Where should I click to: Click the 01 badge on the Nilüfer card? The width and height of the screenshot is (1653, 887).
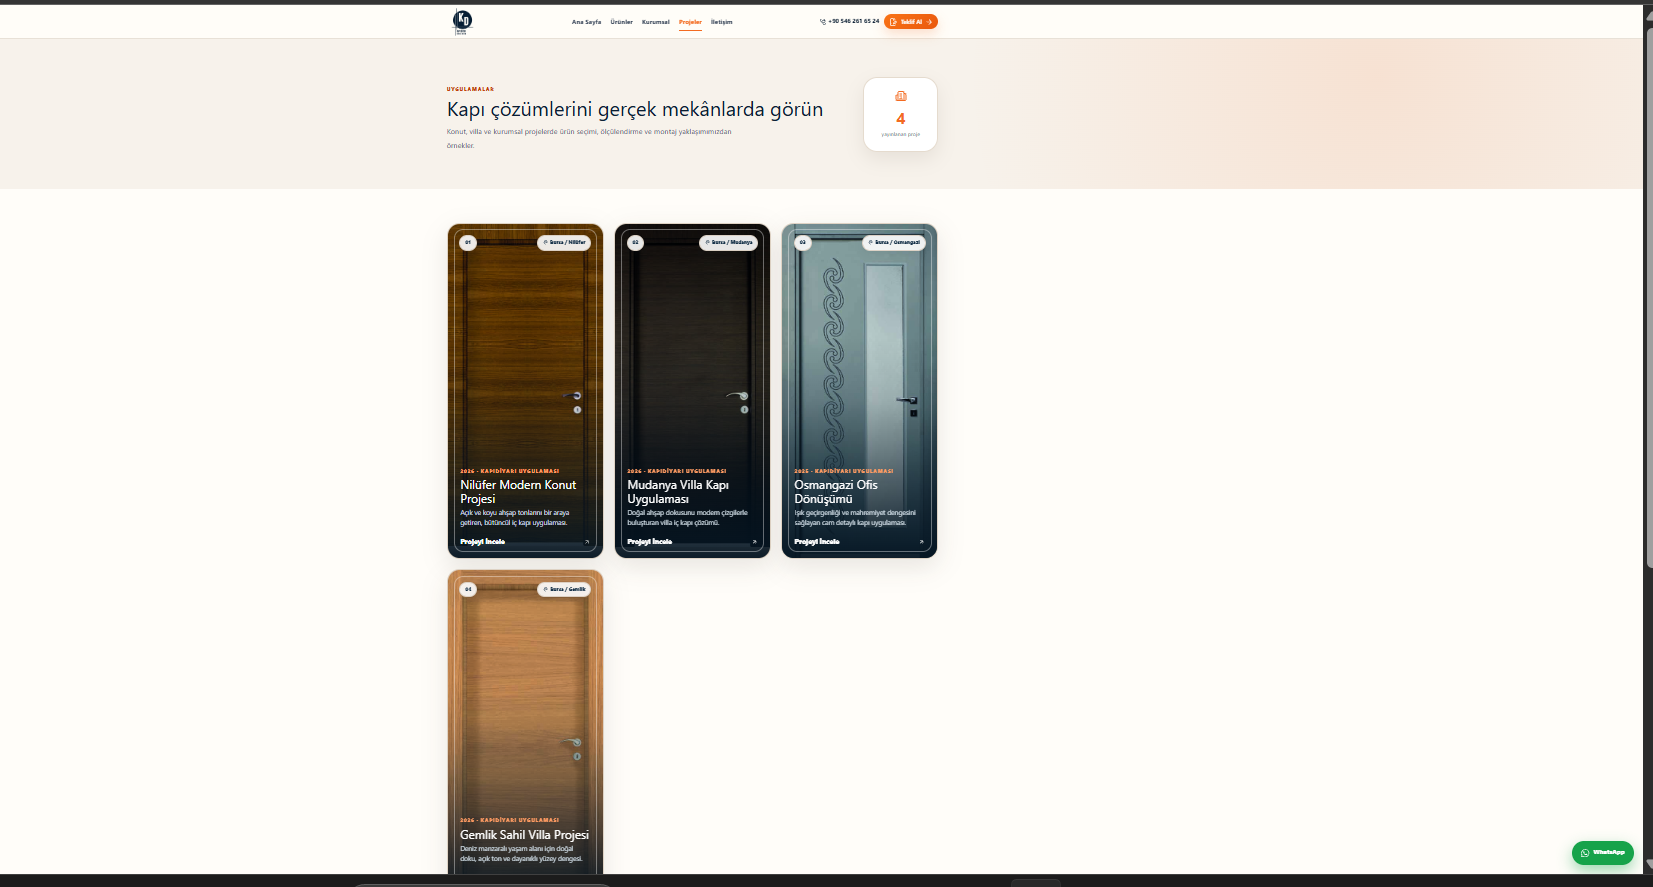pos(468,242)
